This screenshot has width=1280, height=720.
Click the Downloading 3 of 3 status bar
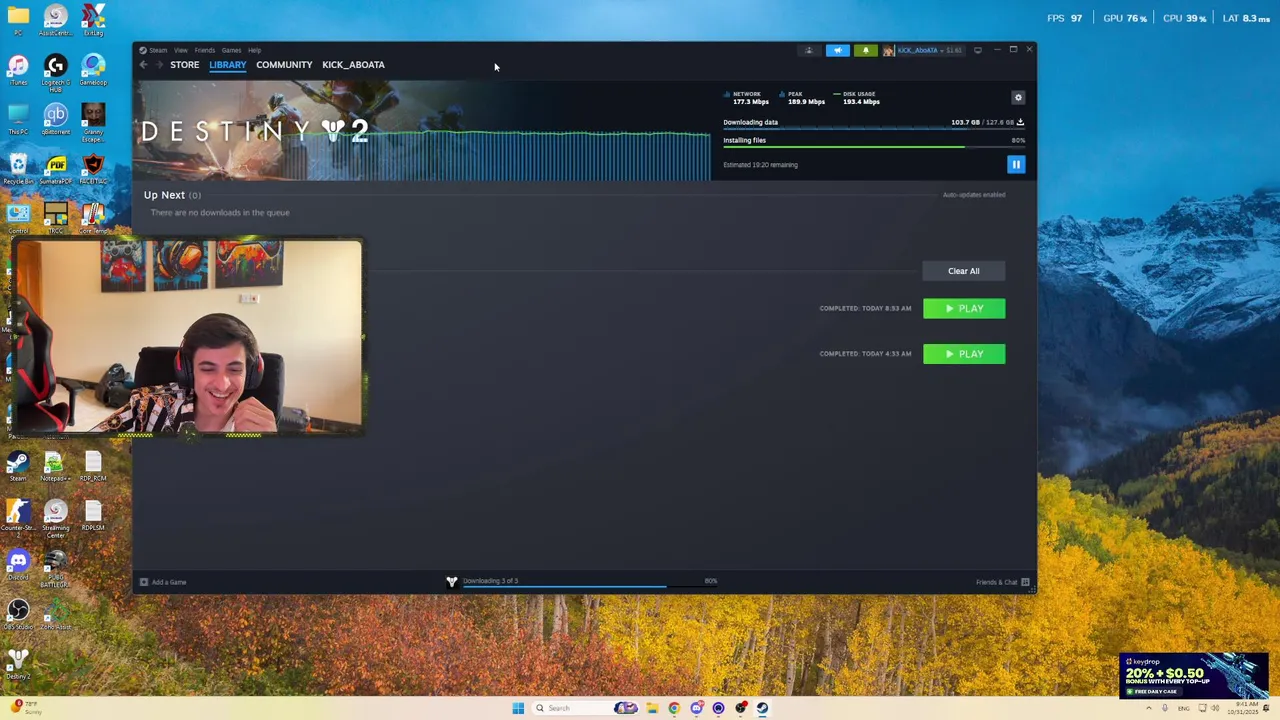click(x=584, y=581)
